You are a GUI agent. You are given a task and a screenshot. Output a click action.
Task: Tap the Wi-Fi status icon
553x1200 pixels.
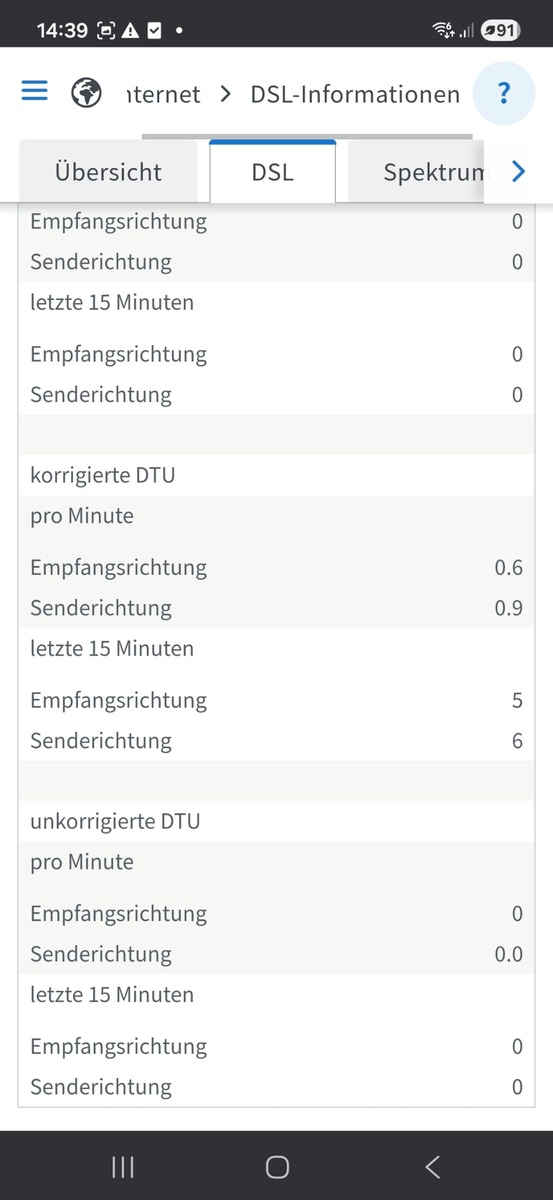443,30
